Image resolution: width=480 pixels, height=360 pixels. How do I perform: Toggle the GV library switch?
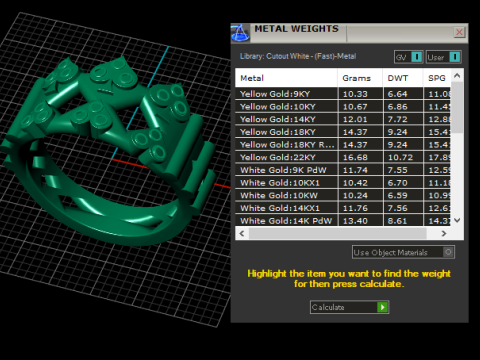[x=408, y=57]
